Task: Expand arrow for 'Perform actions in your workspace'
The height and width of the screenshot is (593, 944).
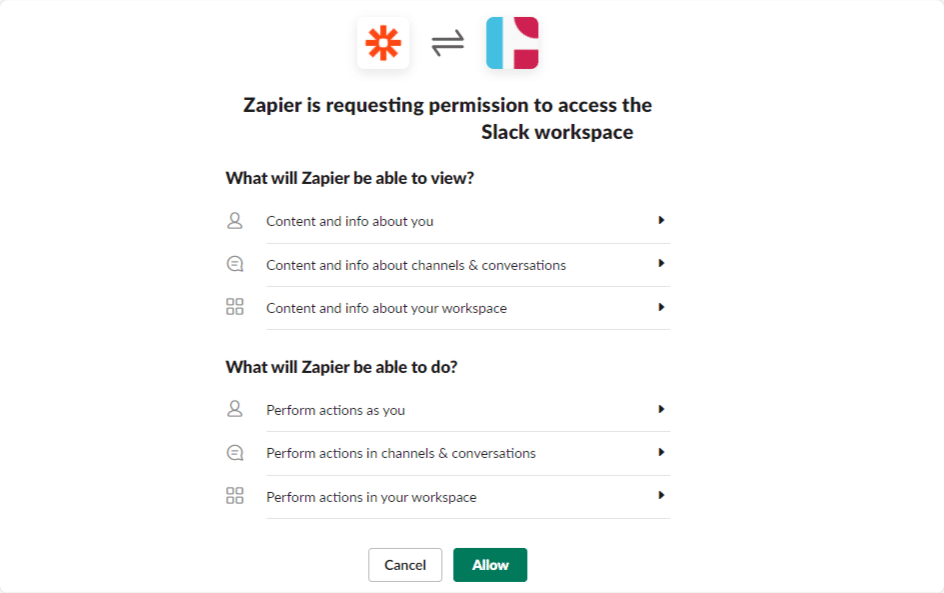Action: [661, 495]
